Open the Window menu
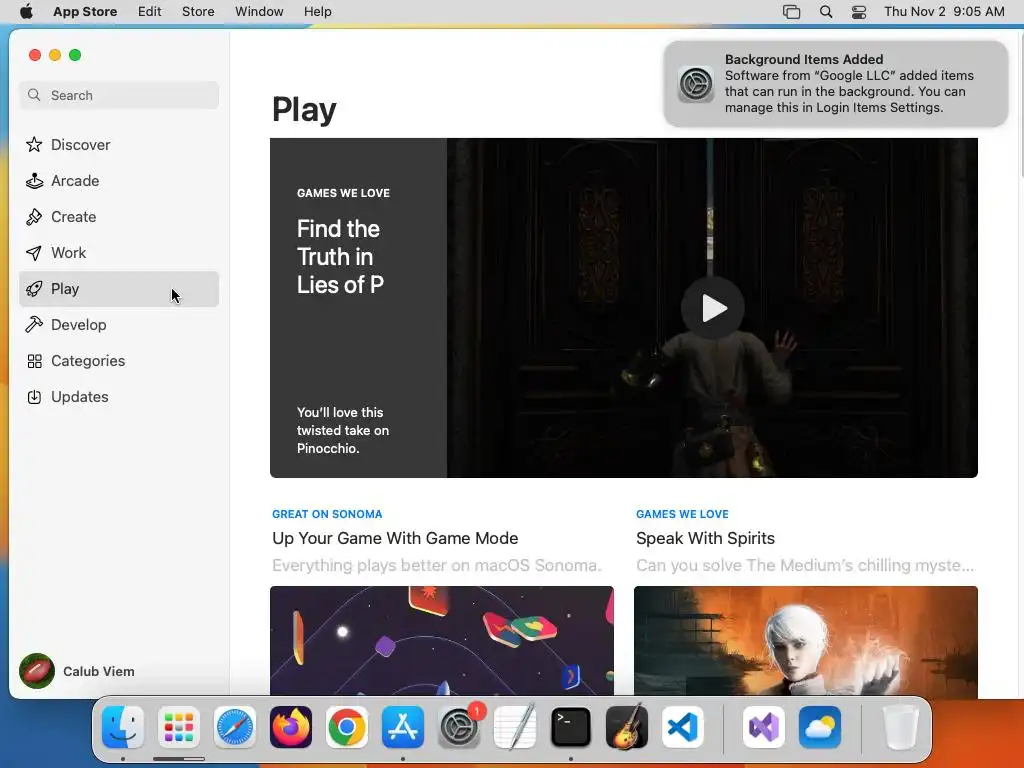The image size is (1024, 768). pos(259,11)
